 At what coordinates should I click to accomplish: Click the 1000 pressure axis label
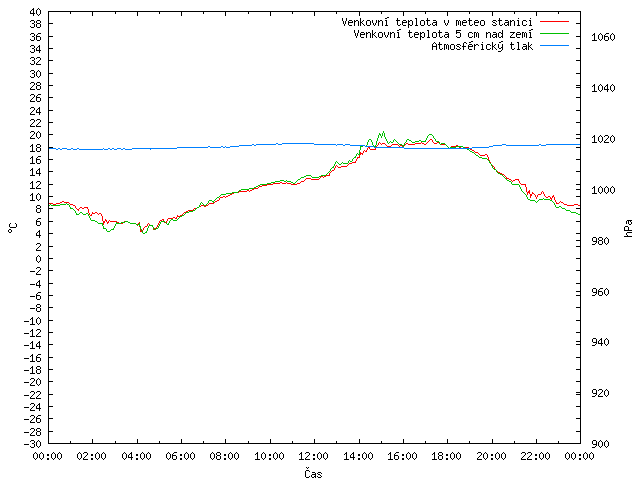point(603,190)
